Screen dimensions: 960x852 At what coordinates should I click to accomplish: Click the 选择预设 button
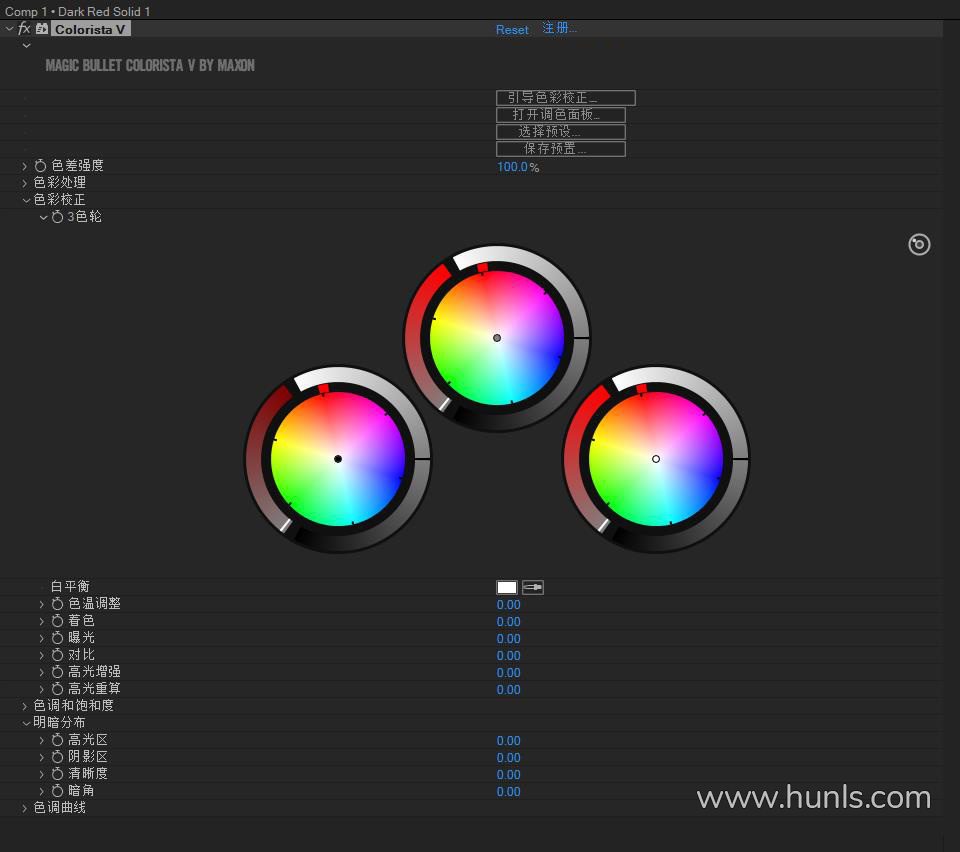point(560,132)
